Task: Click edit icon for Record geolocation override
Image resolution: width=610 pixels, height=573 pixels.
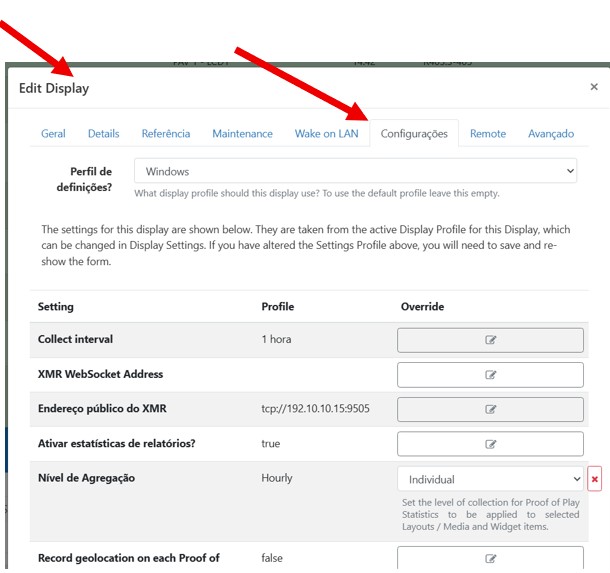Action: pos(490,559)
